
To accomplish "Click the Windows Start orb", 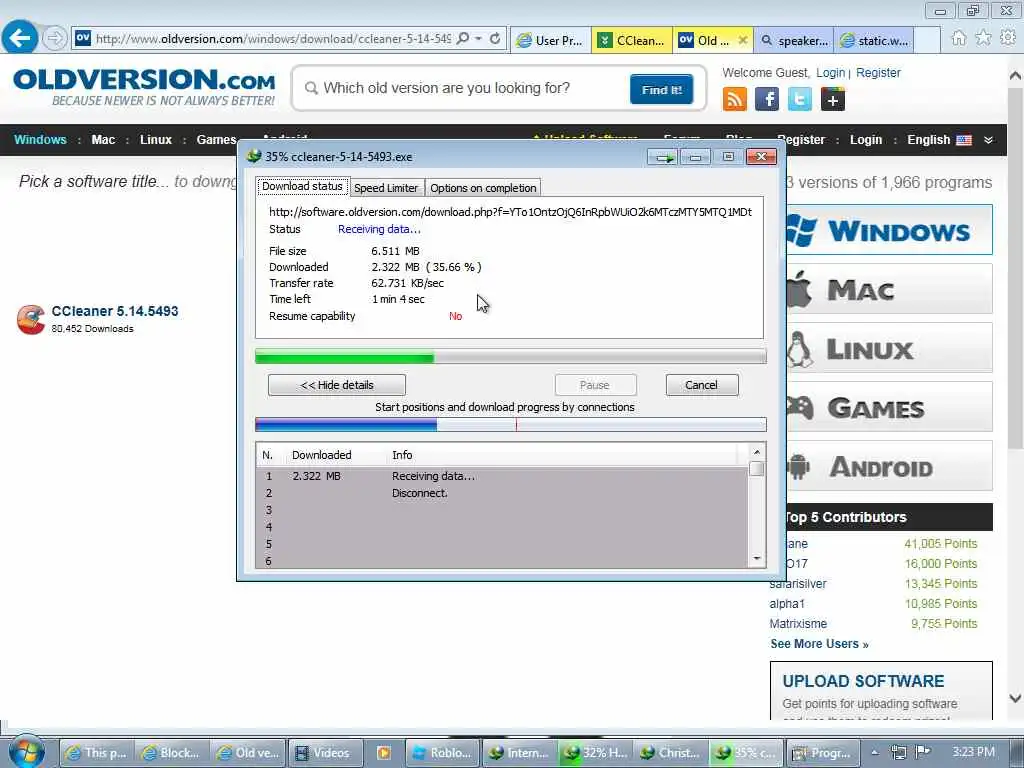I will click(26, 752).
